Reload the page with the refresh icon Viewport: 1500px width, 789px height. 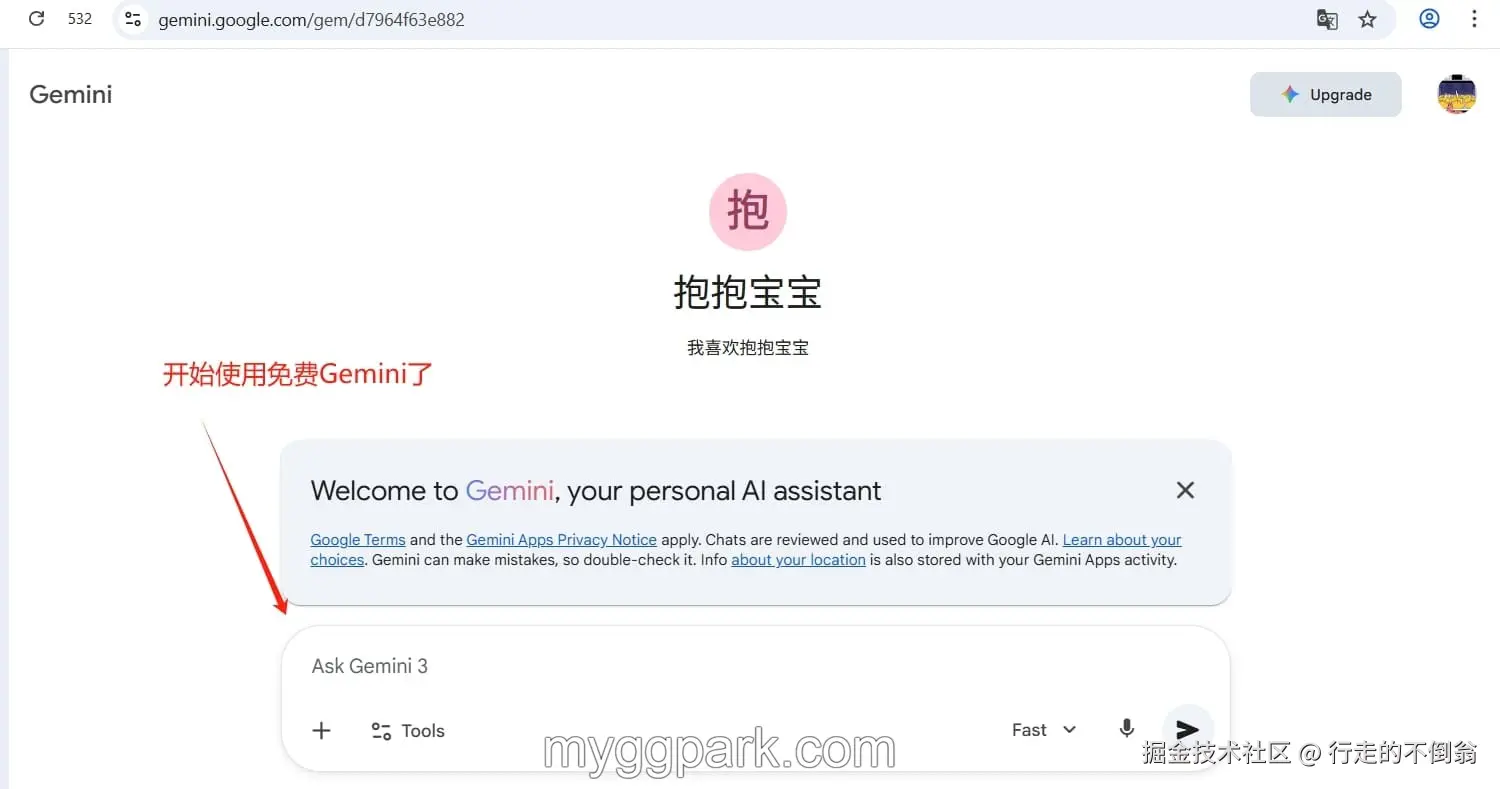click(37, 19)
